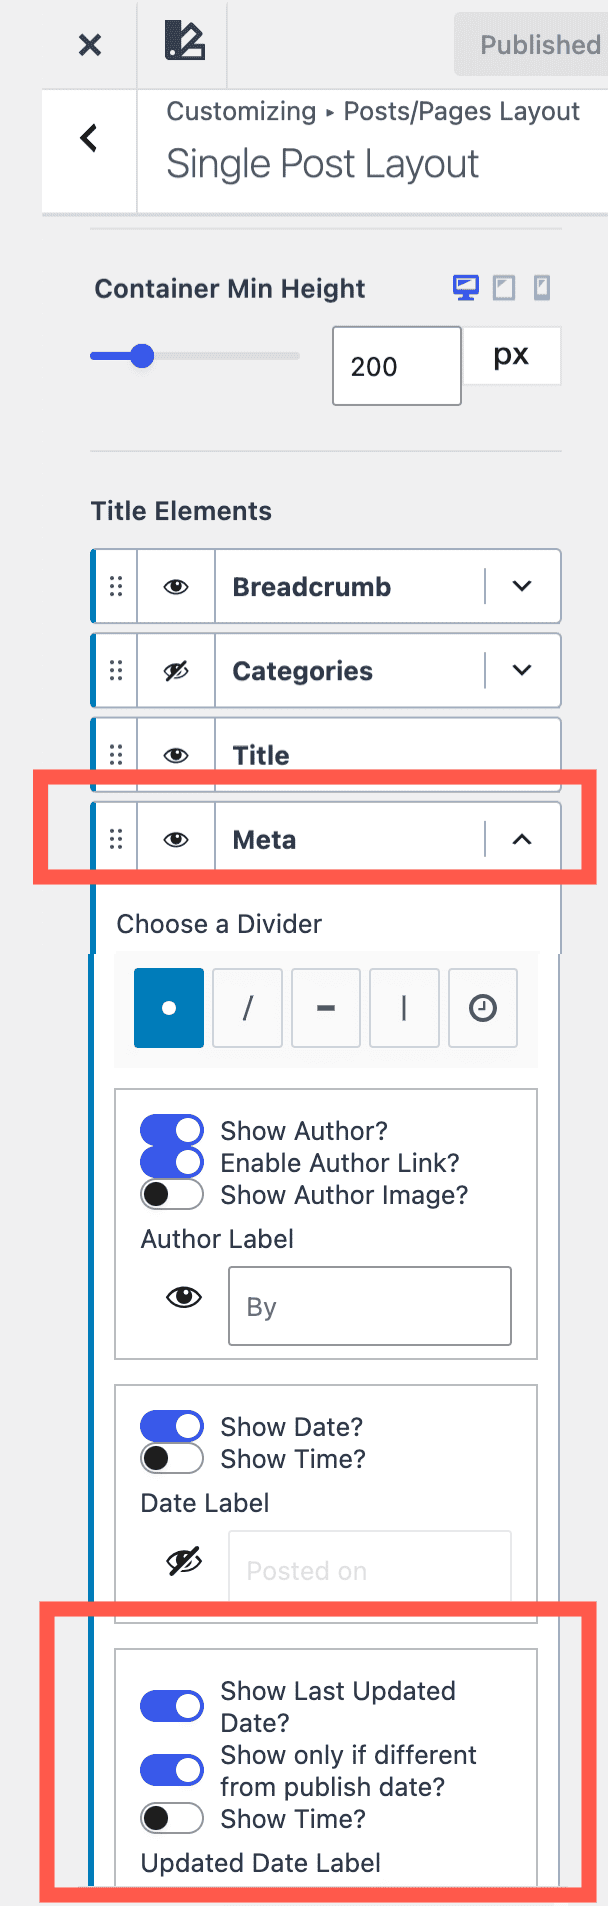The height and width of the screenshot is (1906, 608).
Task: Click the Container Min Height slider handle
Action: tap(142, 356)
